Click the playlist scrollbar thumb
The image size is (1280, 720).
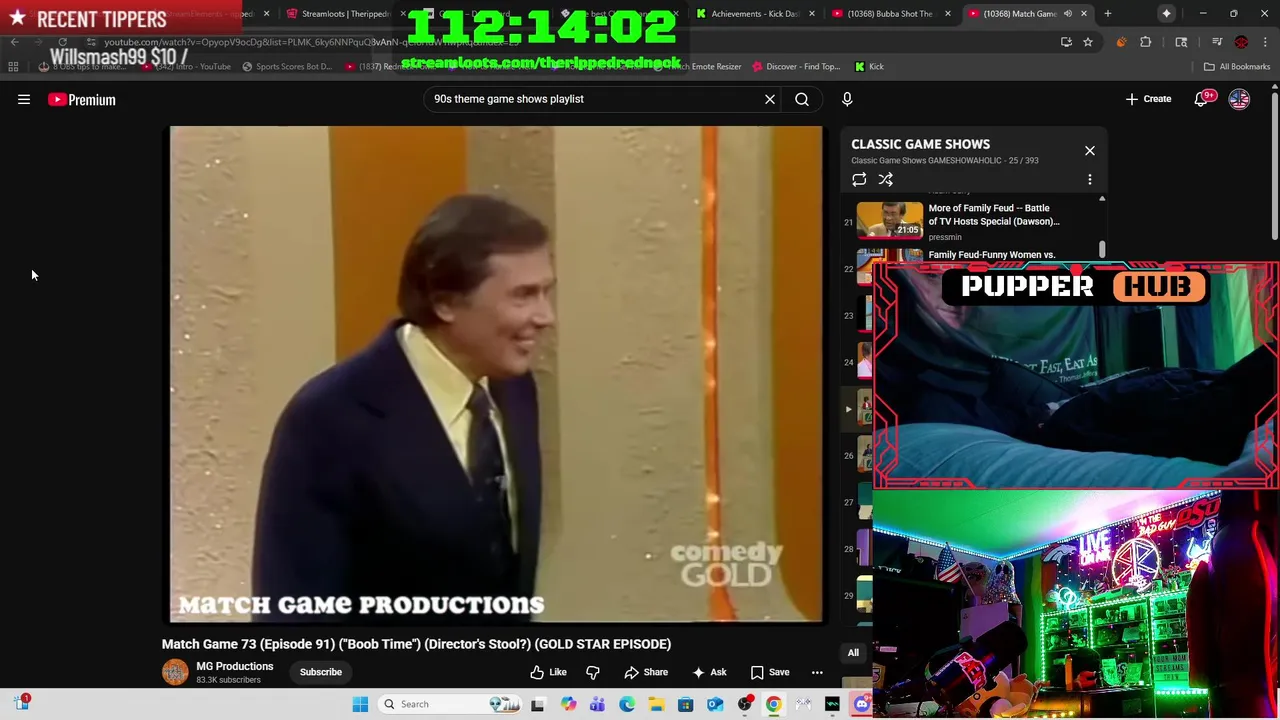[1102, 248]
